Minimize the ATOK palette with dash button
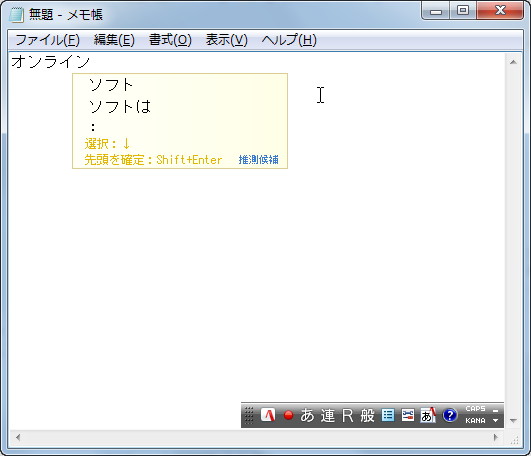 click(495, 411)
